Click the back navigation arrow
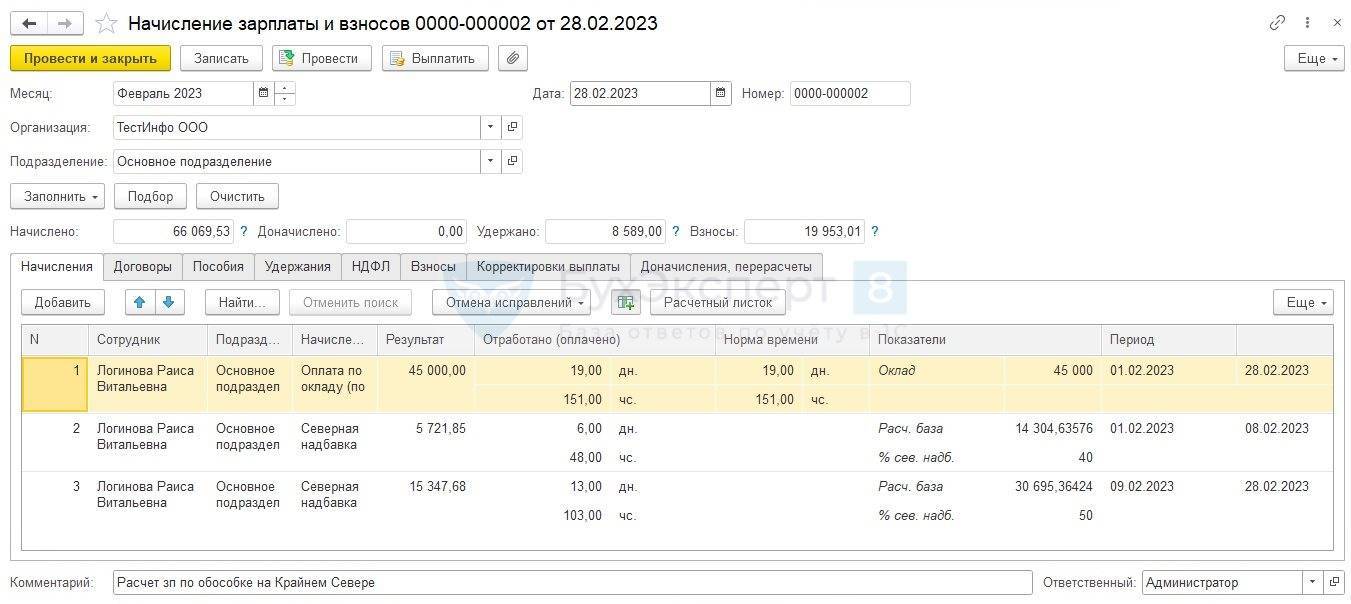This screenshot has width=1351, height=604. (x=29, y=23)
